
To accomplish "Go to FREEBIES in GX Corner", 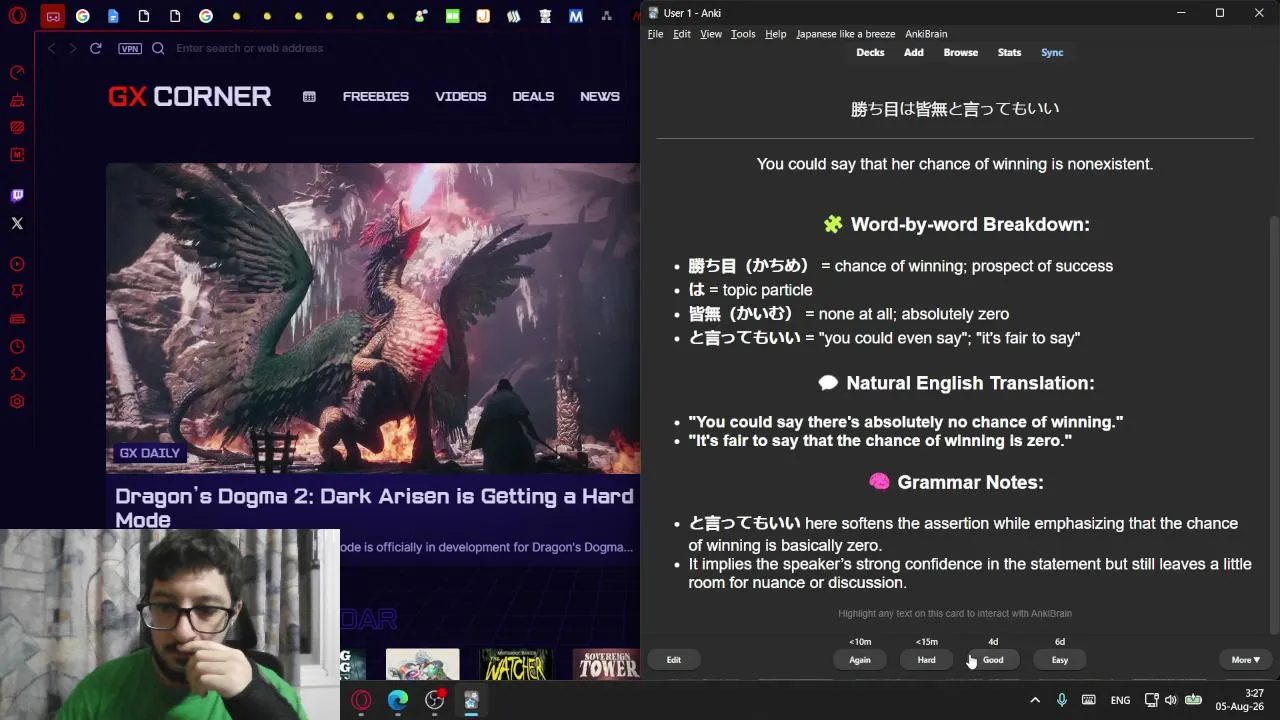I will click(x=376, y=96).
